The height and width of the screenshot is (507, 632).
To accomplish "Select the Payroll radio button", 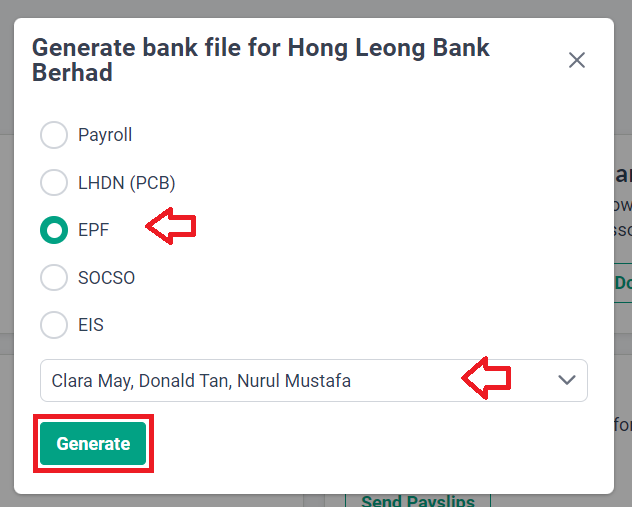I will point(53,135).
